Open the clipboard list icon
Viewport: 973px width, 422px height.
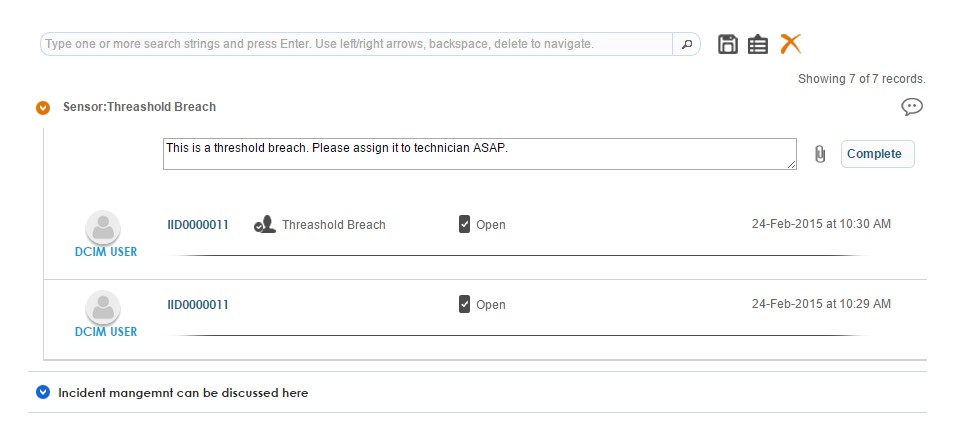pyautogui.click(x=758, y=44)
